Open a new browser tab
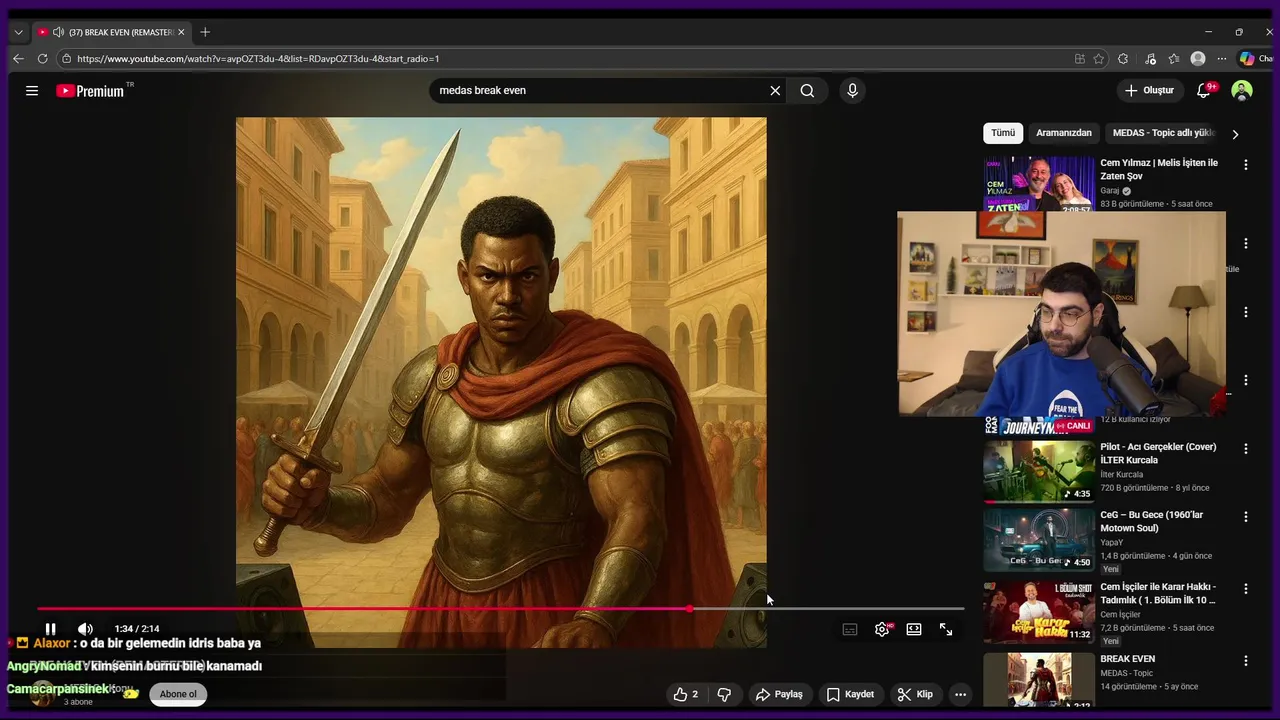Image resolution: width=1280 pixels, height=720 pixels. (x=205, y=32)
